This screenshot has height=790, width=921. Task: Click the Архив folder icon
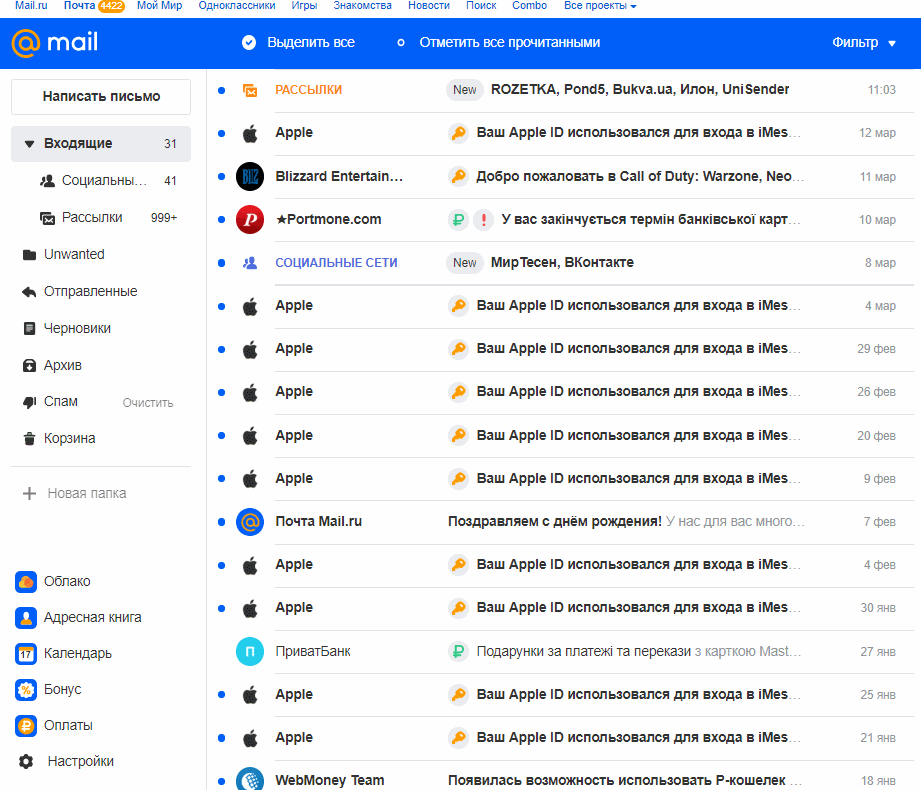coord(29,366)
